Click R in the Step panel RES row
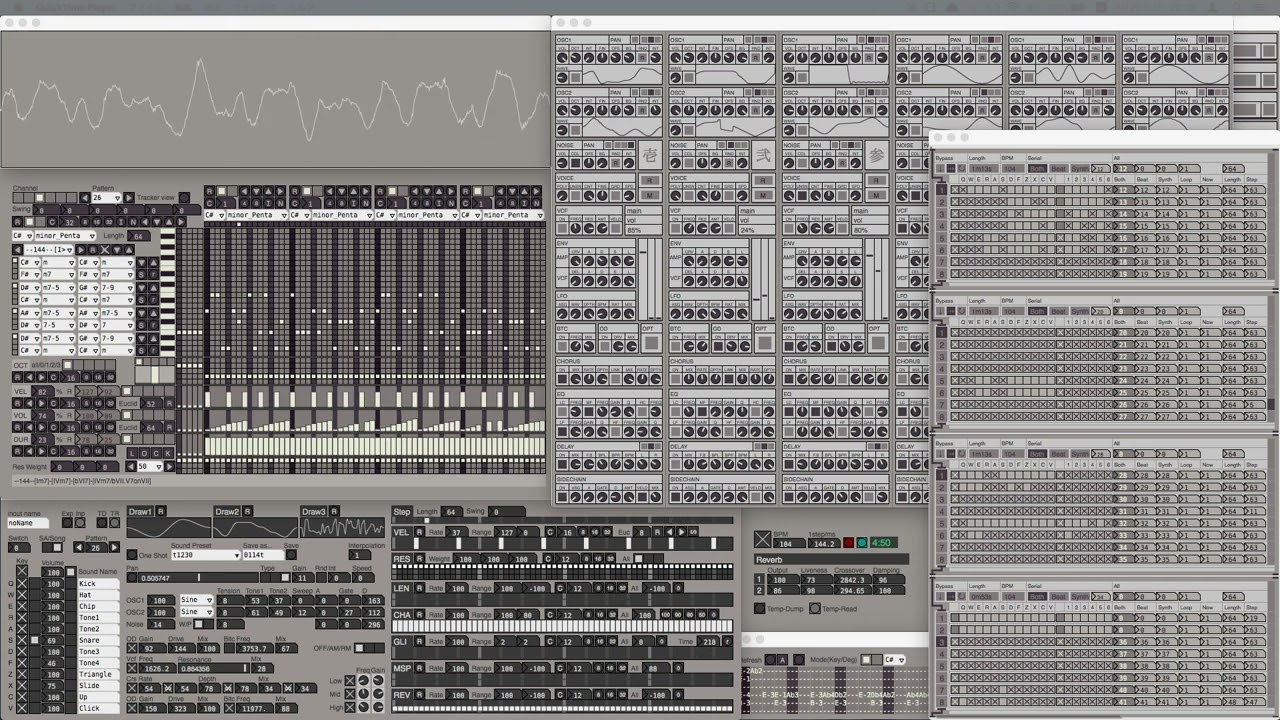This screenshot has height=720, width=1280. point(420,560)
